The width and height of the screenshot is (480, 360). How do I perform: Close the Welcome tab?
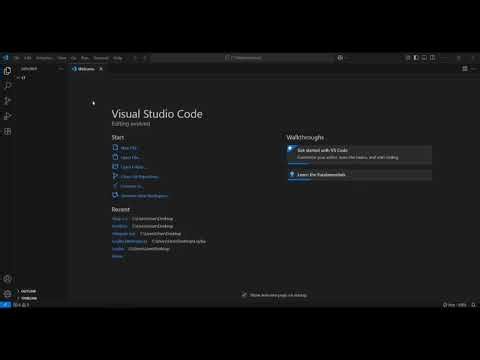pyautogui.click(x=101, y=69)
